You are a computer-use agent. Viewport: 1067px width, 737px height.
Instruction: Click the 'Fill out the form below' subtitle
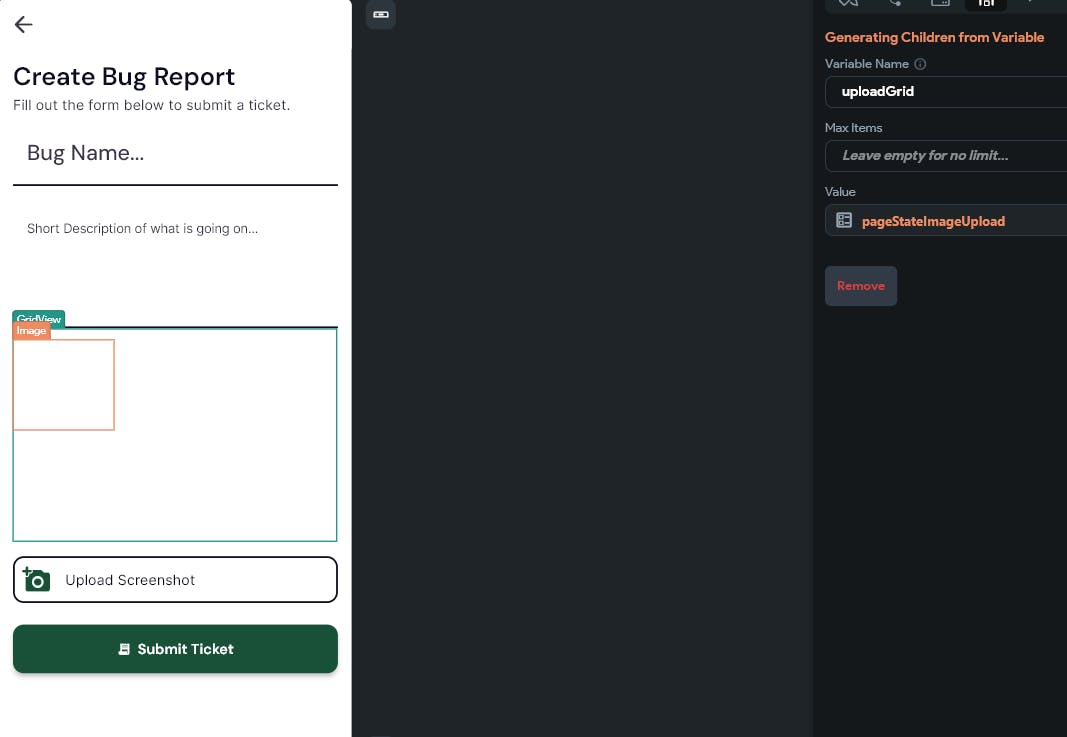[152, 105]
